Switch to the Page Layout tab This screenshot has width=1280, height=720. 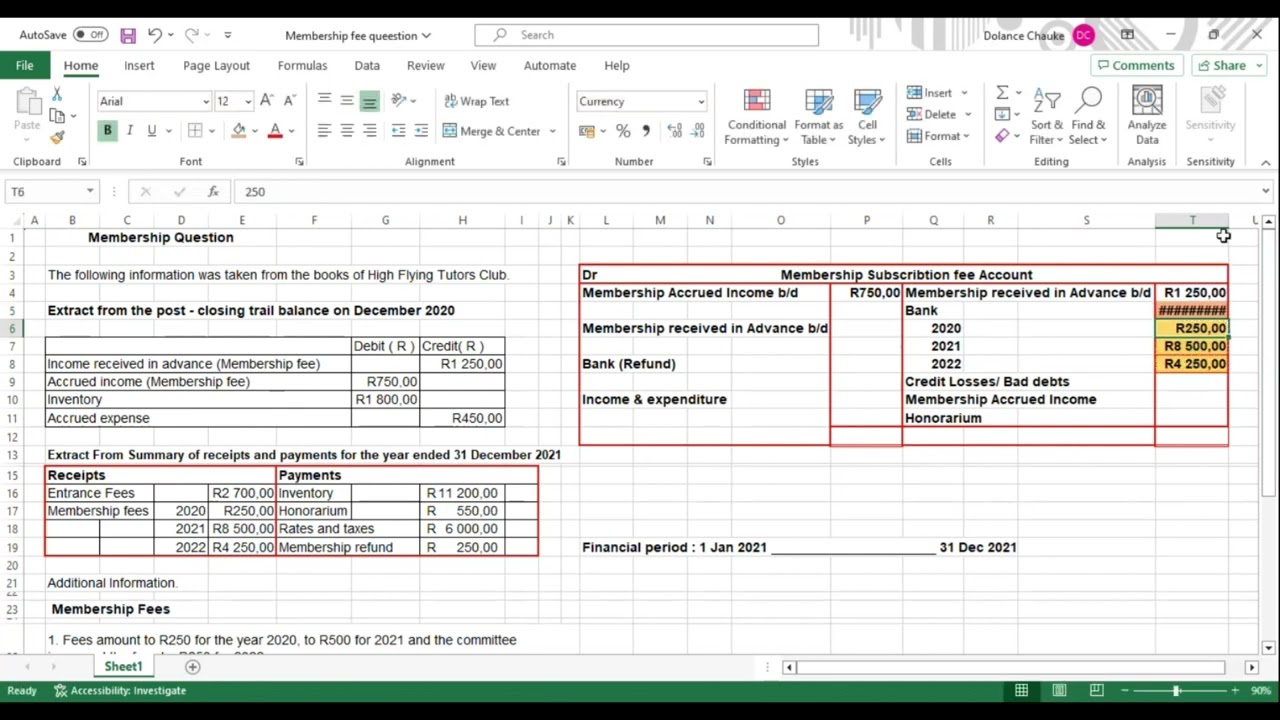(216, 66)
